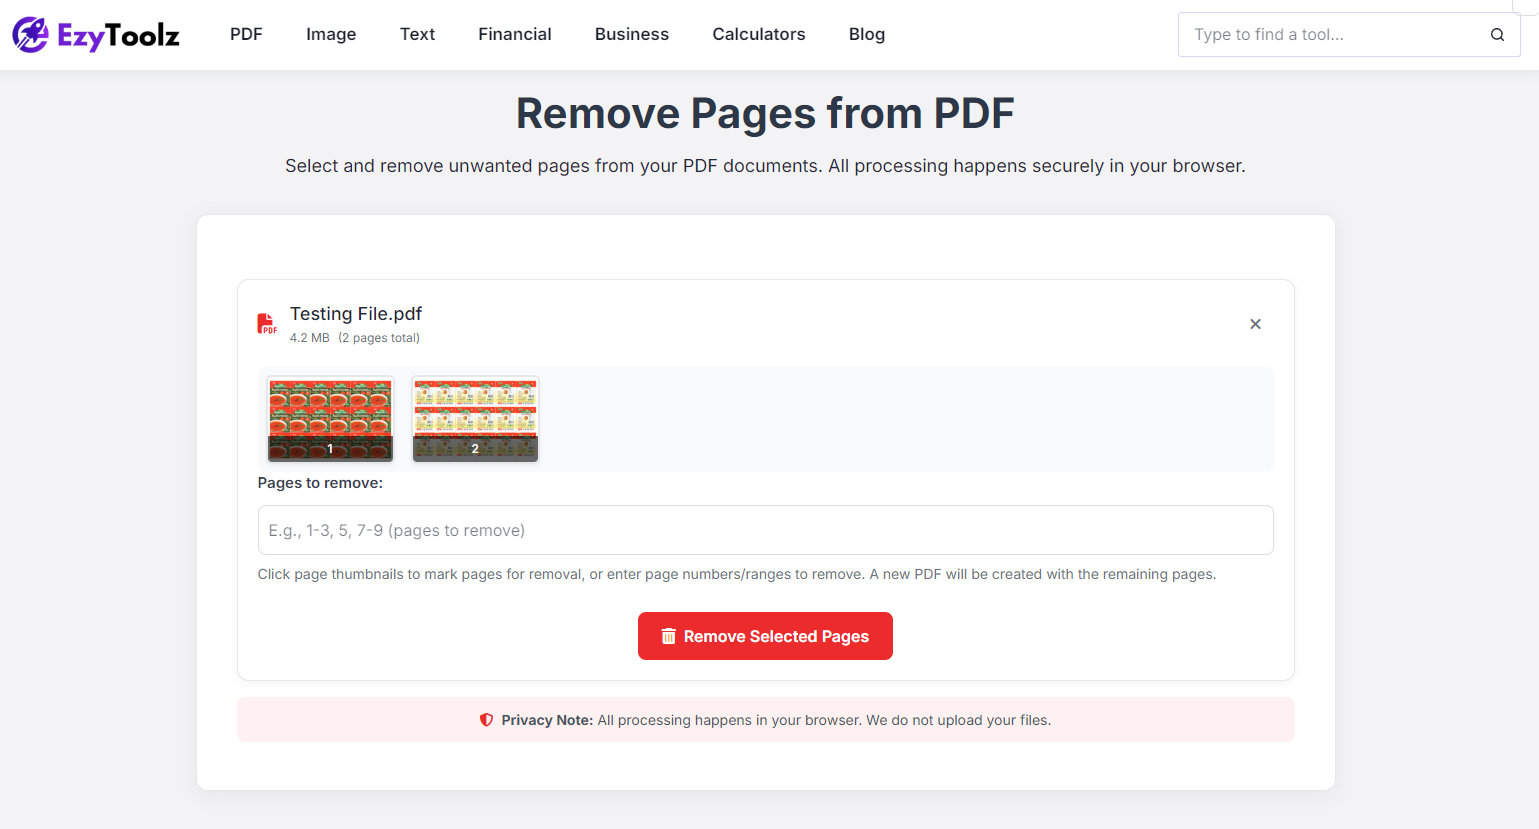Image resolution: width=1539 pixels, height=829 pixels.
Task: Toggle page 2 removal by clicking its thumbnail
Action: [475, 418]
